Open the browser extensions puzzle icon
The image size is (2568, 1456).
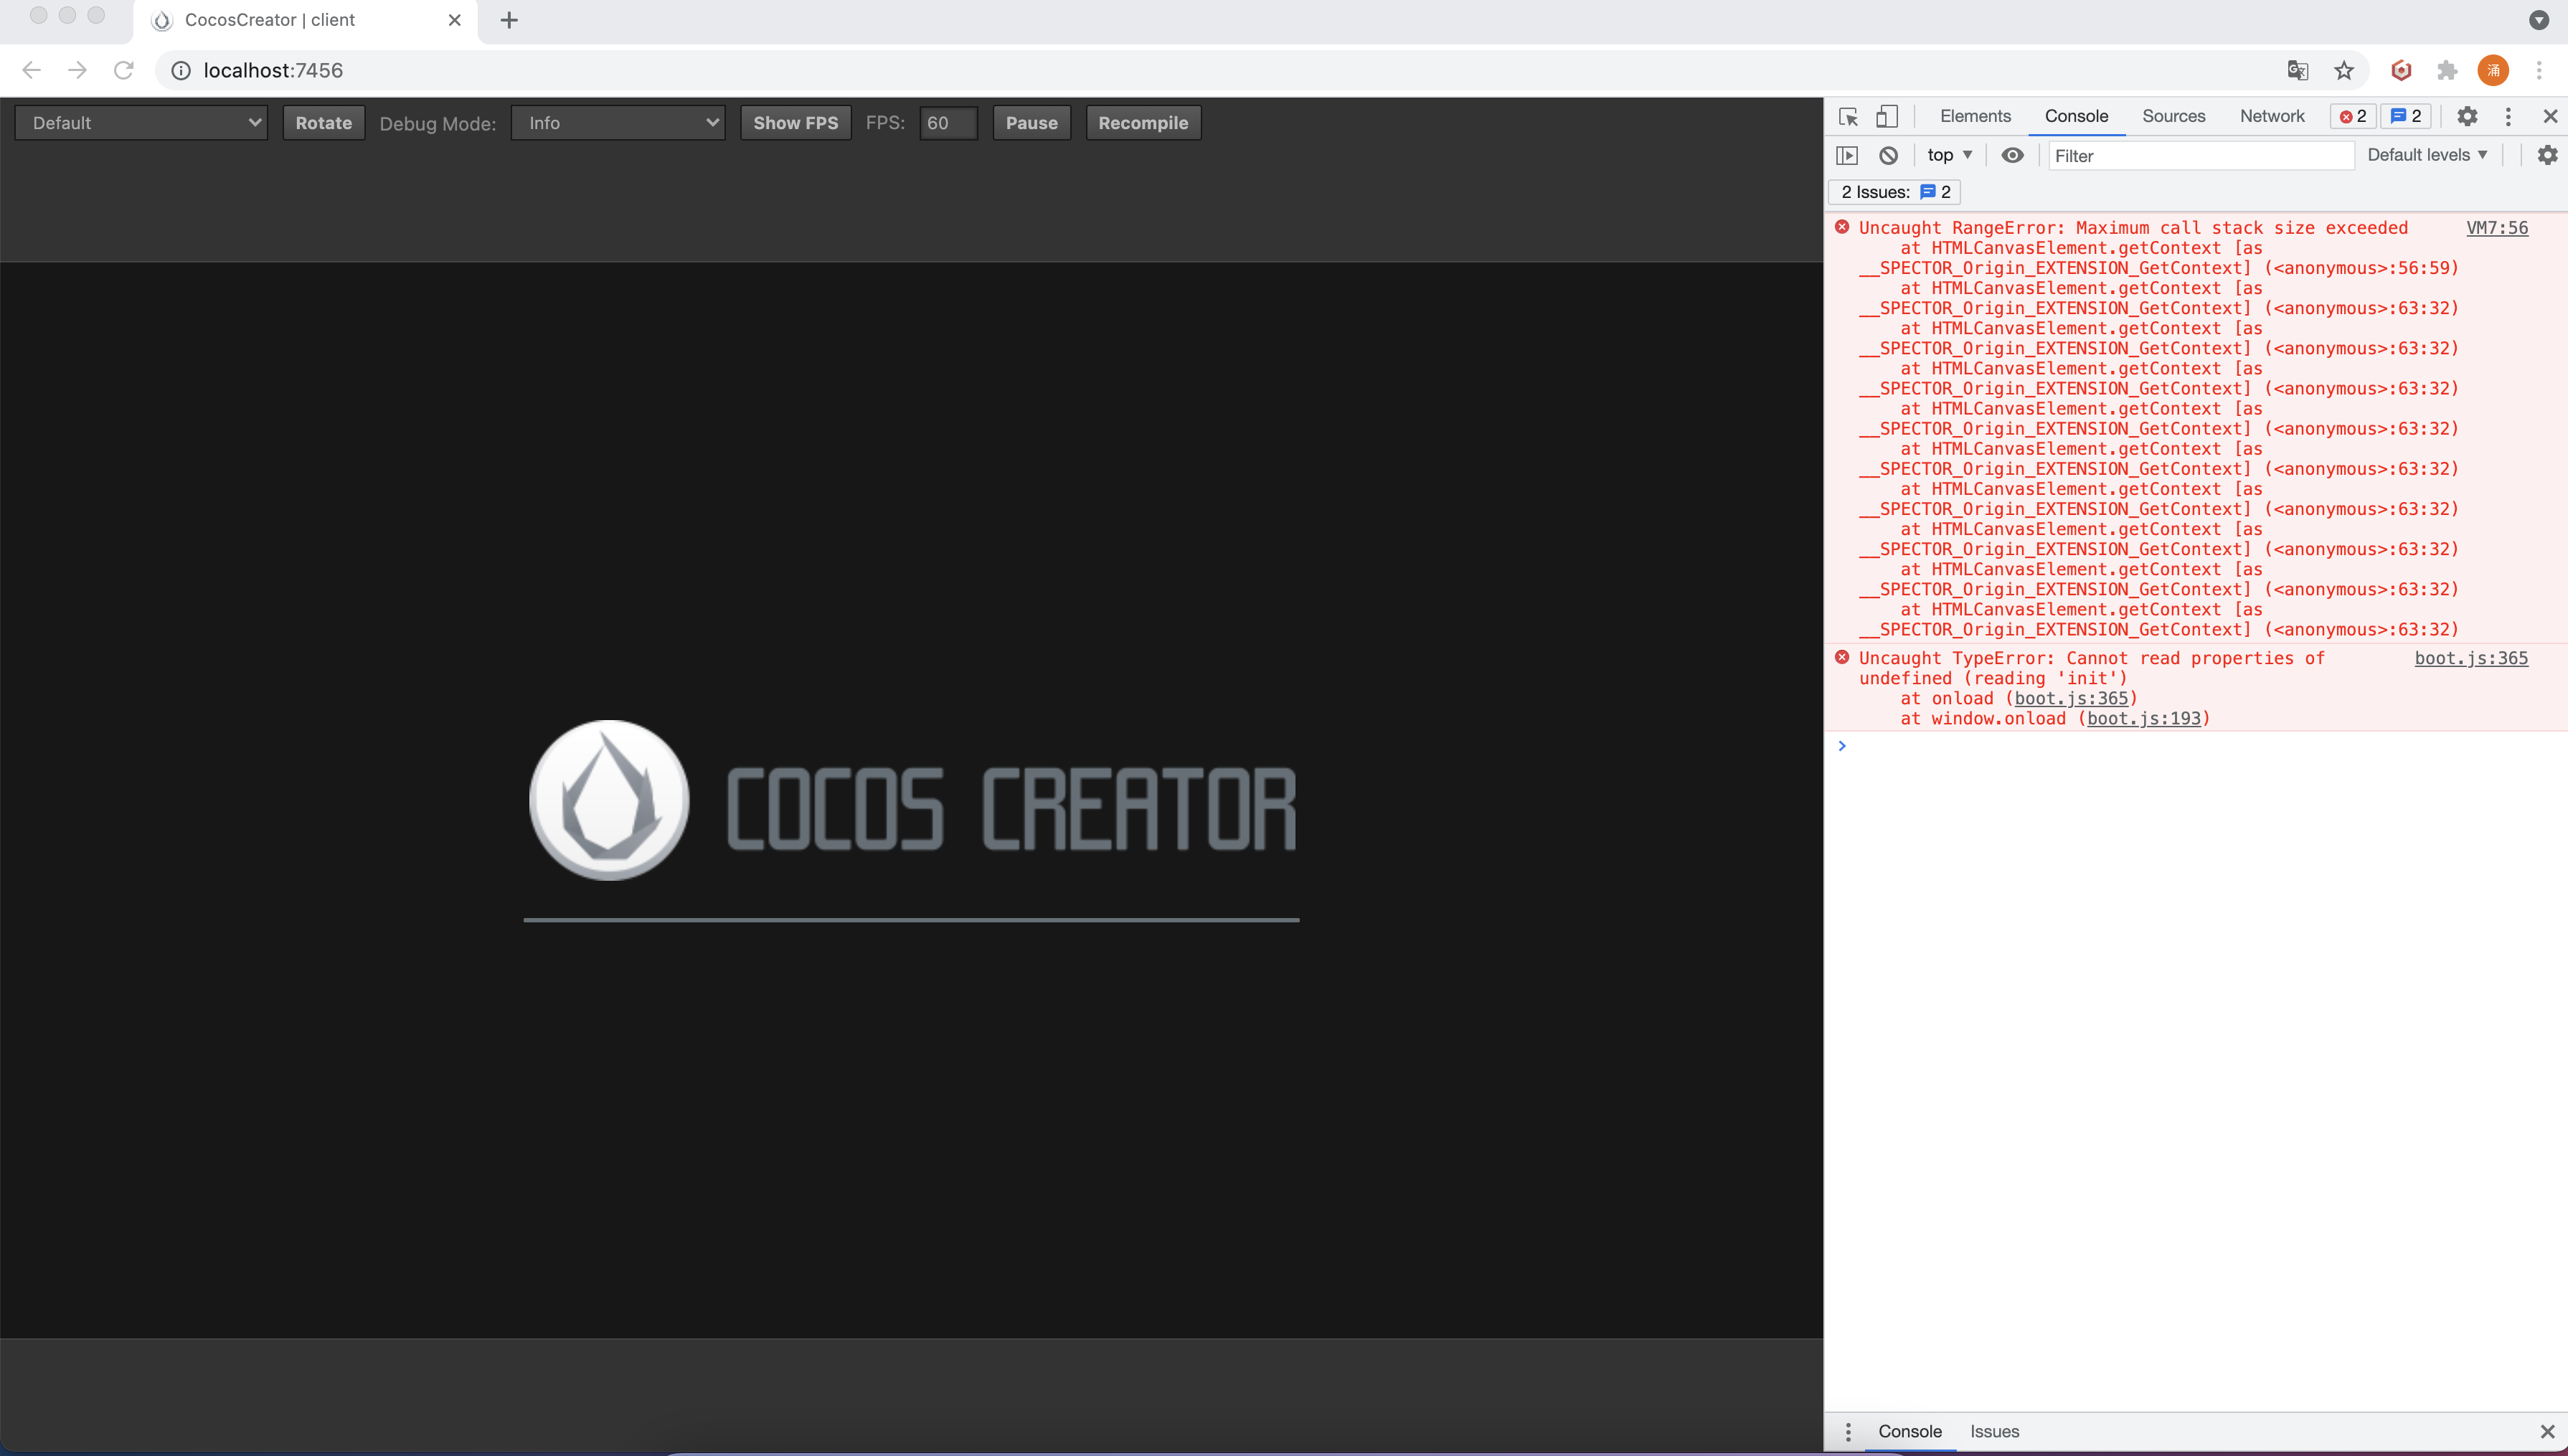[2447, 70]
